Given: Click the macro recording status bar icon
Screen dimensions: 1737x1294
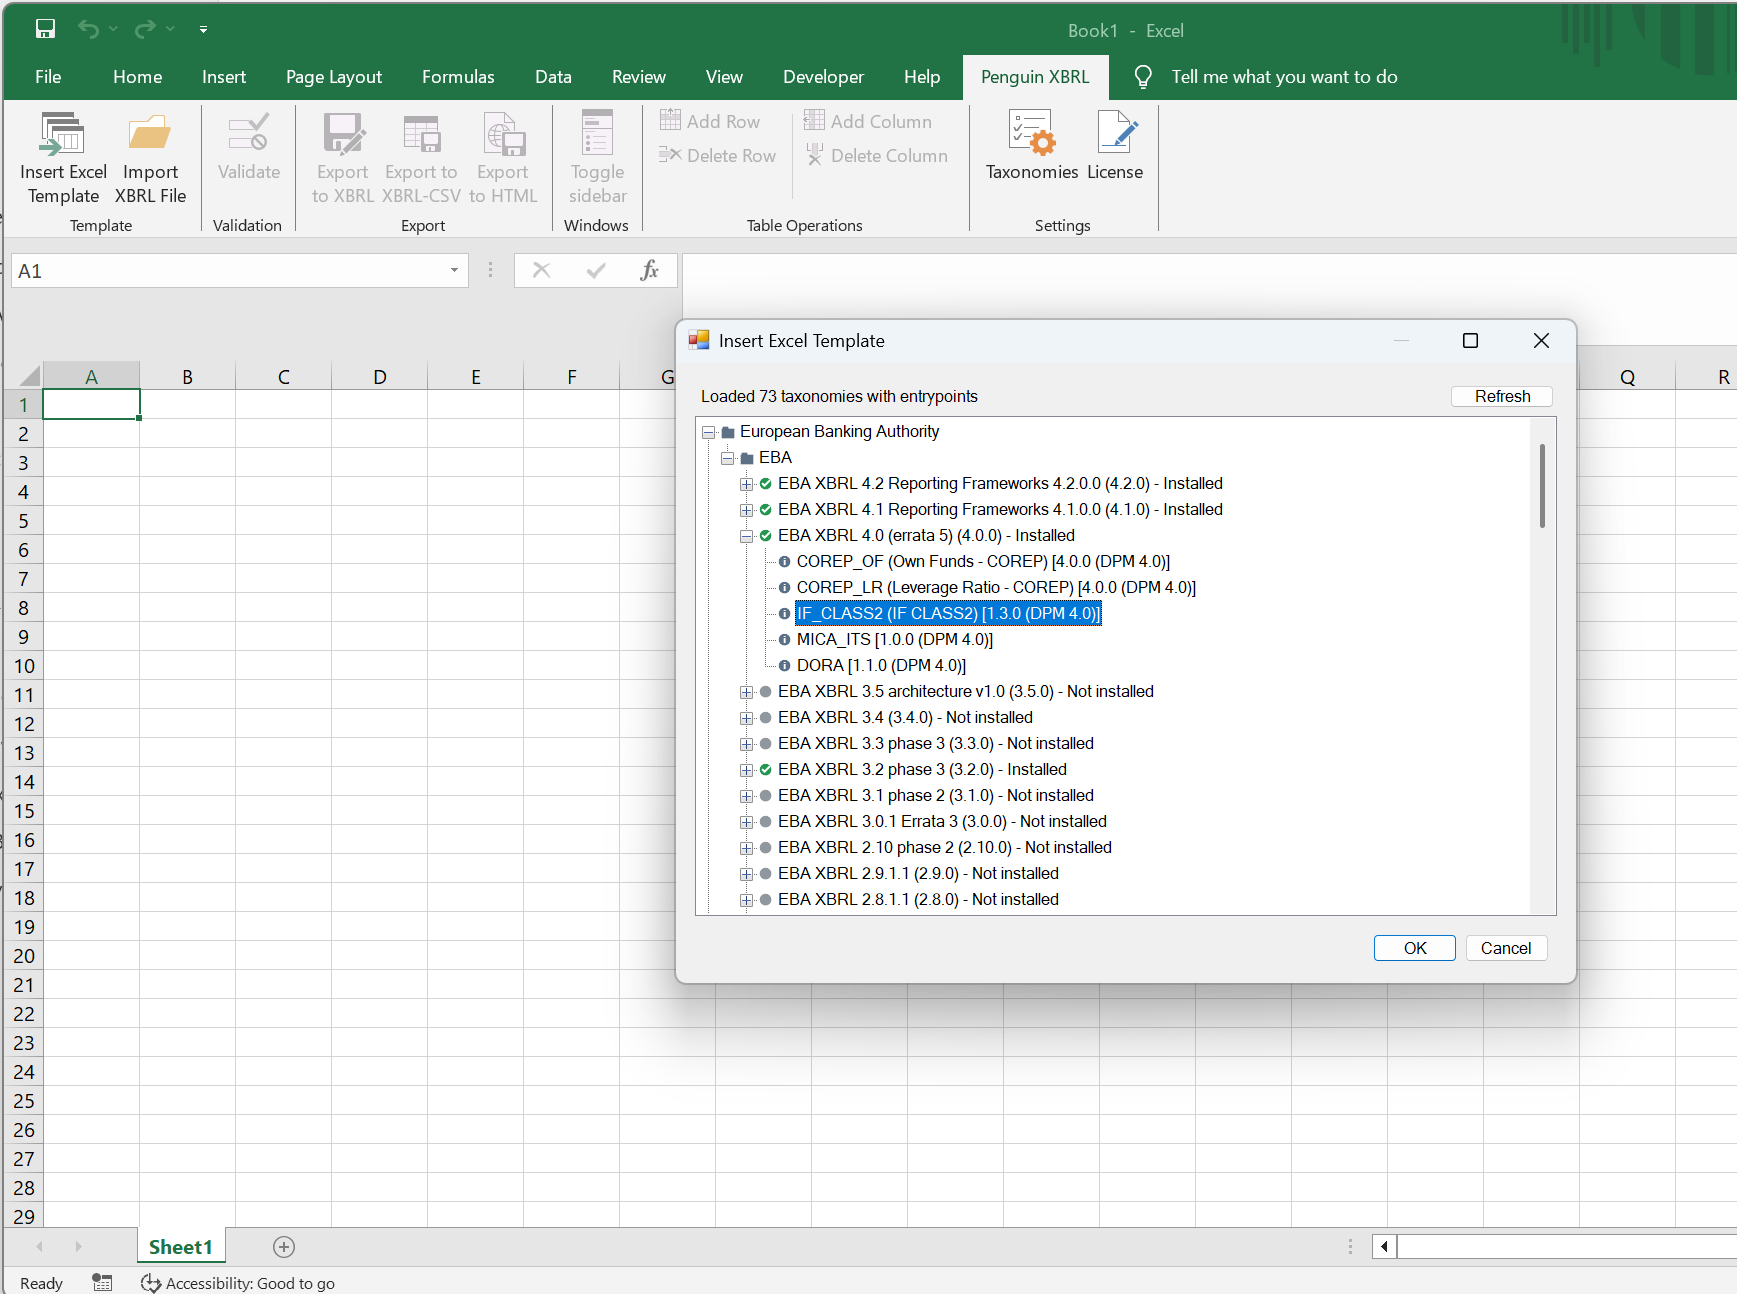Looking at the screenshot, I should pos(102,1282).
